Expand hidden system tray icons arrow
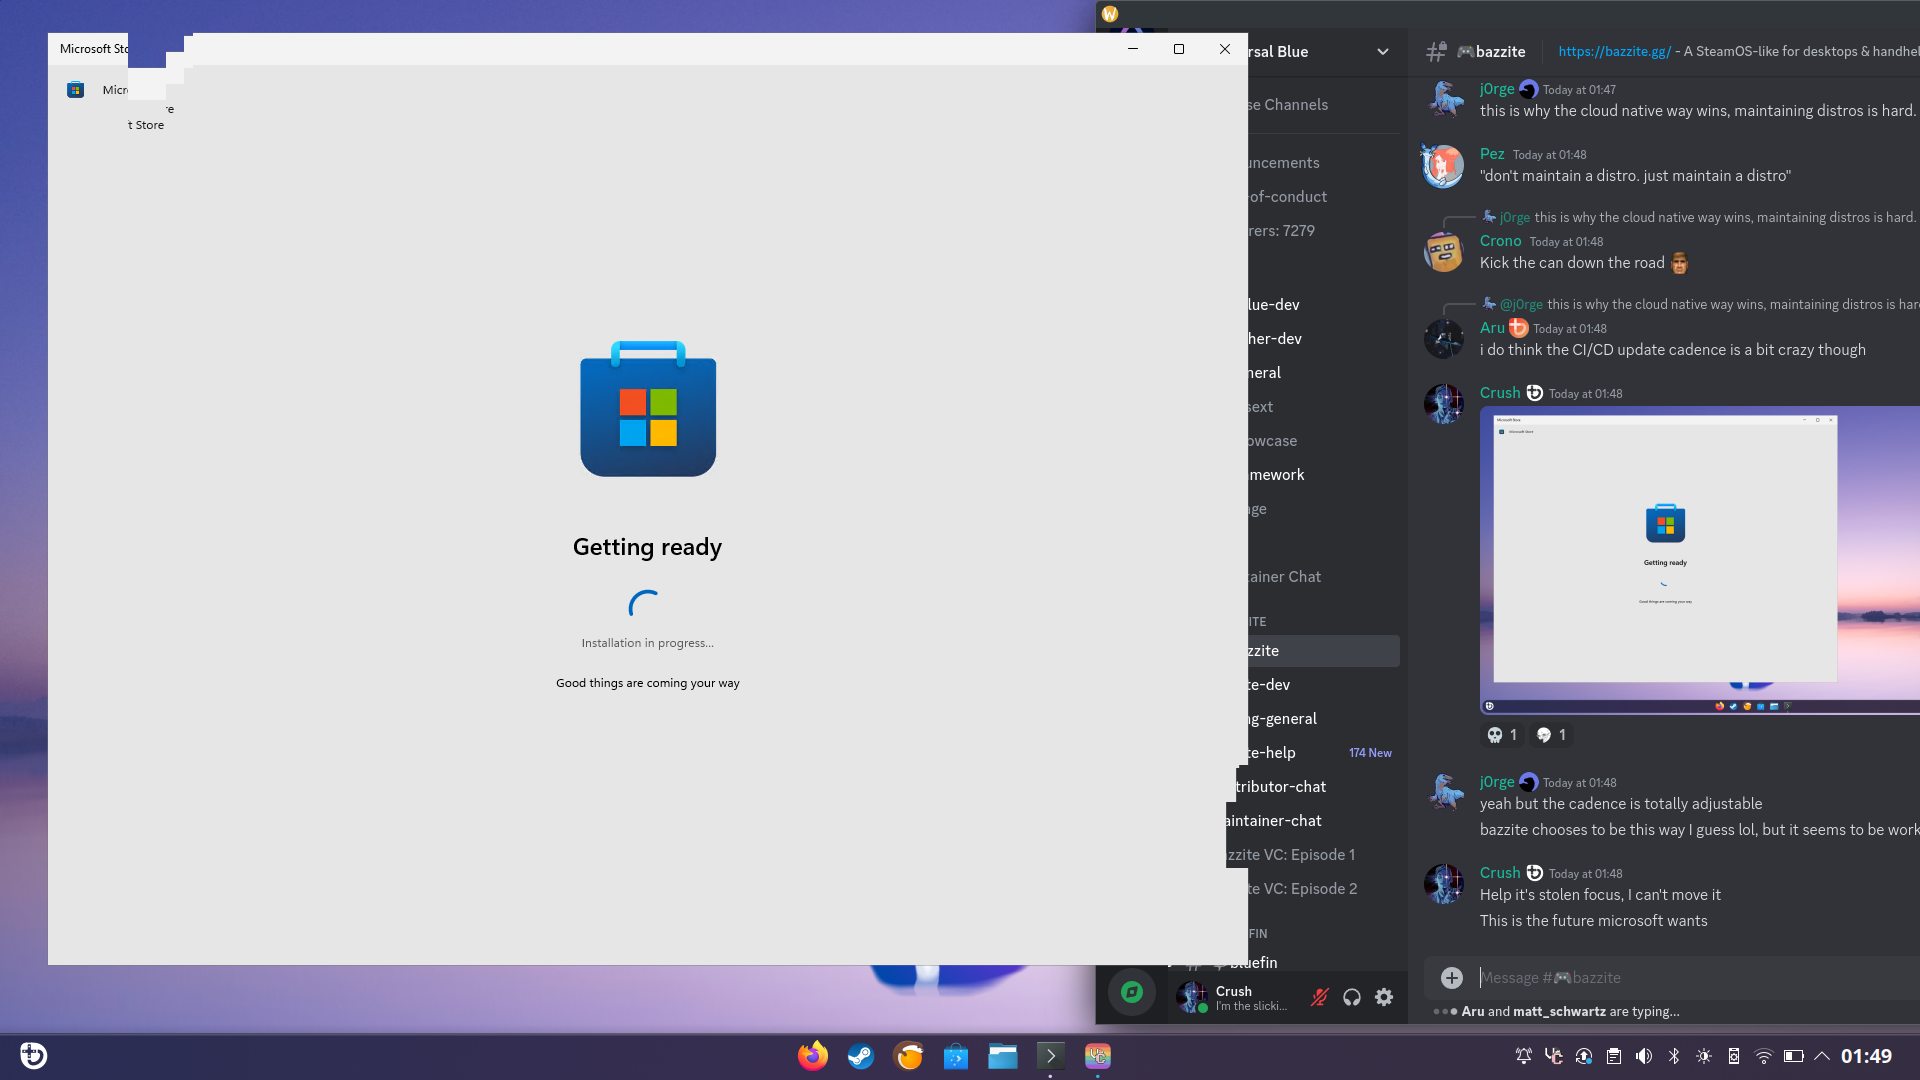The width and height of the screenshot is (1920, 1080). coord(1822,1056)
